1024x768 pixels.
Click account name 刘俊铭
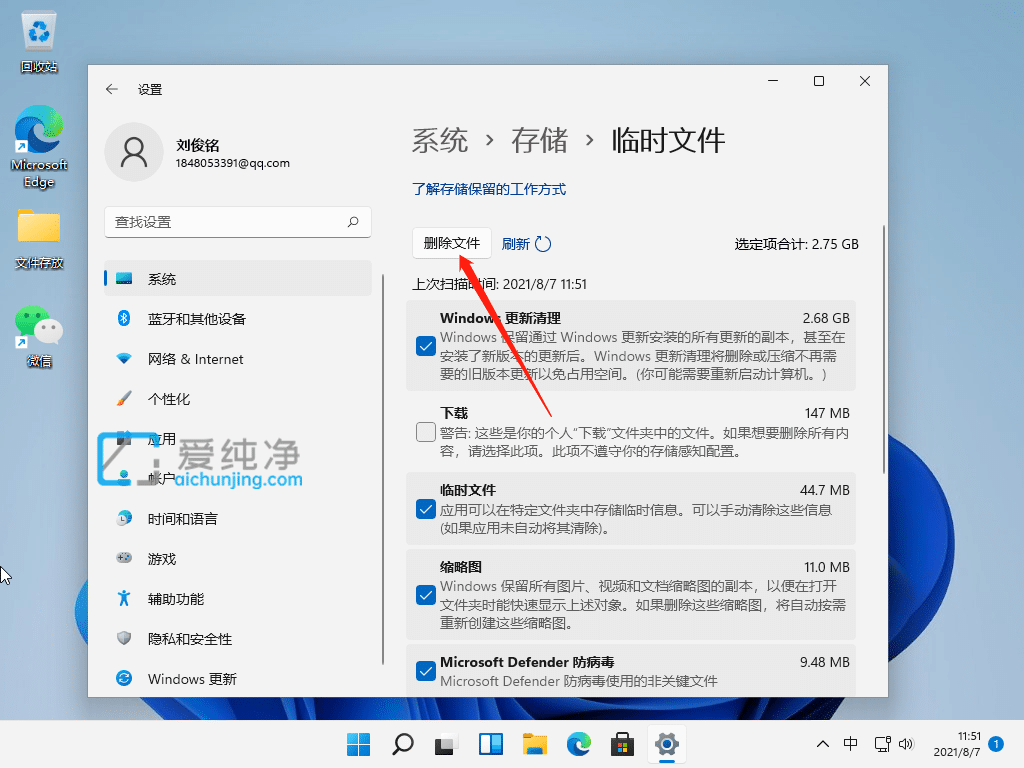(x=197, y=145)
